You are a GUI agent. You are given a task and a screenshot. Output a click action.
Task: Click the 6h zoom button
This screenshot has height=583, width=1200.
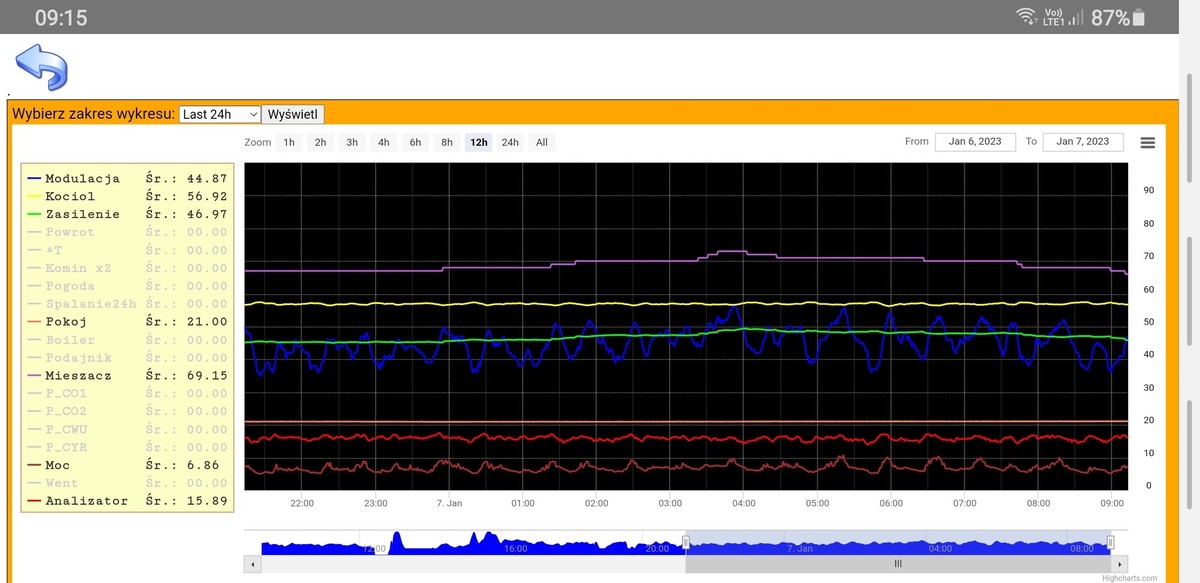(x=415, y=142)
